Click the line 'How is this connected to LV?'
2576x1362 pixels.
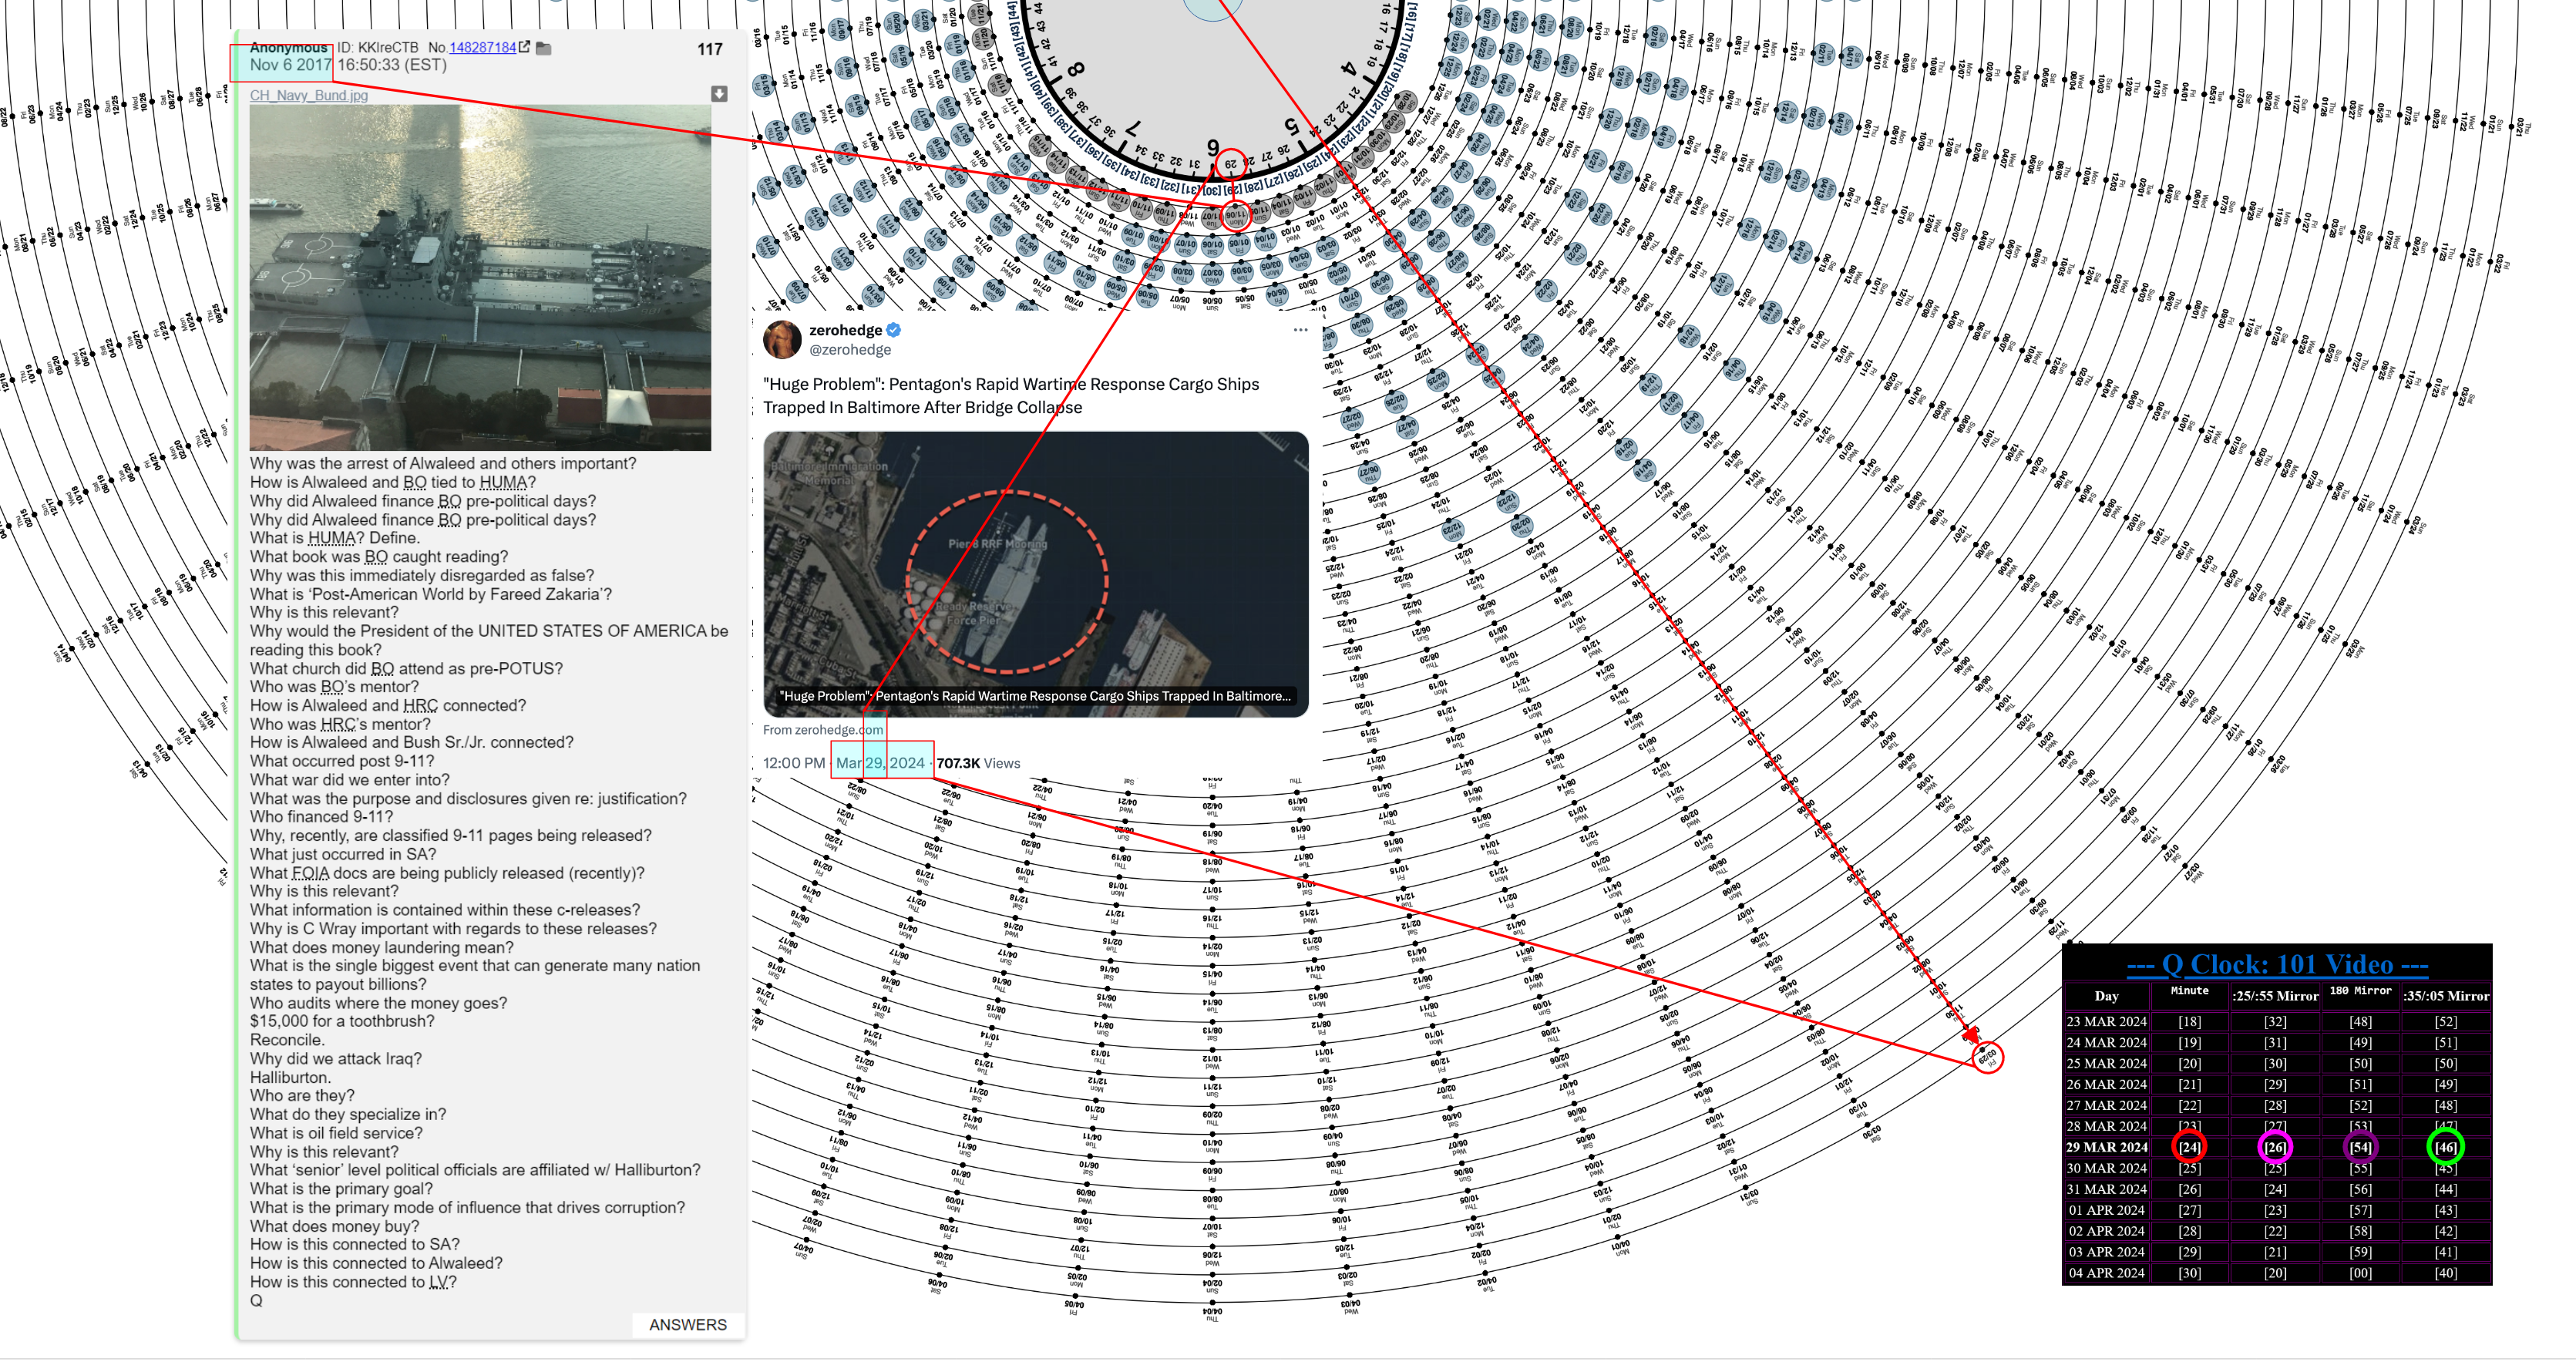click(353, 1283)
